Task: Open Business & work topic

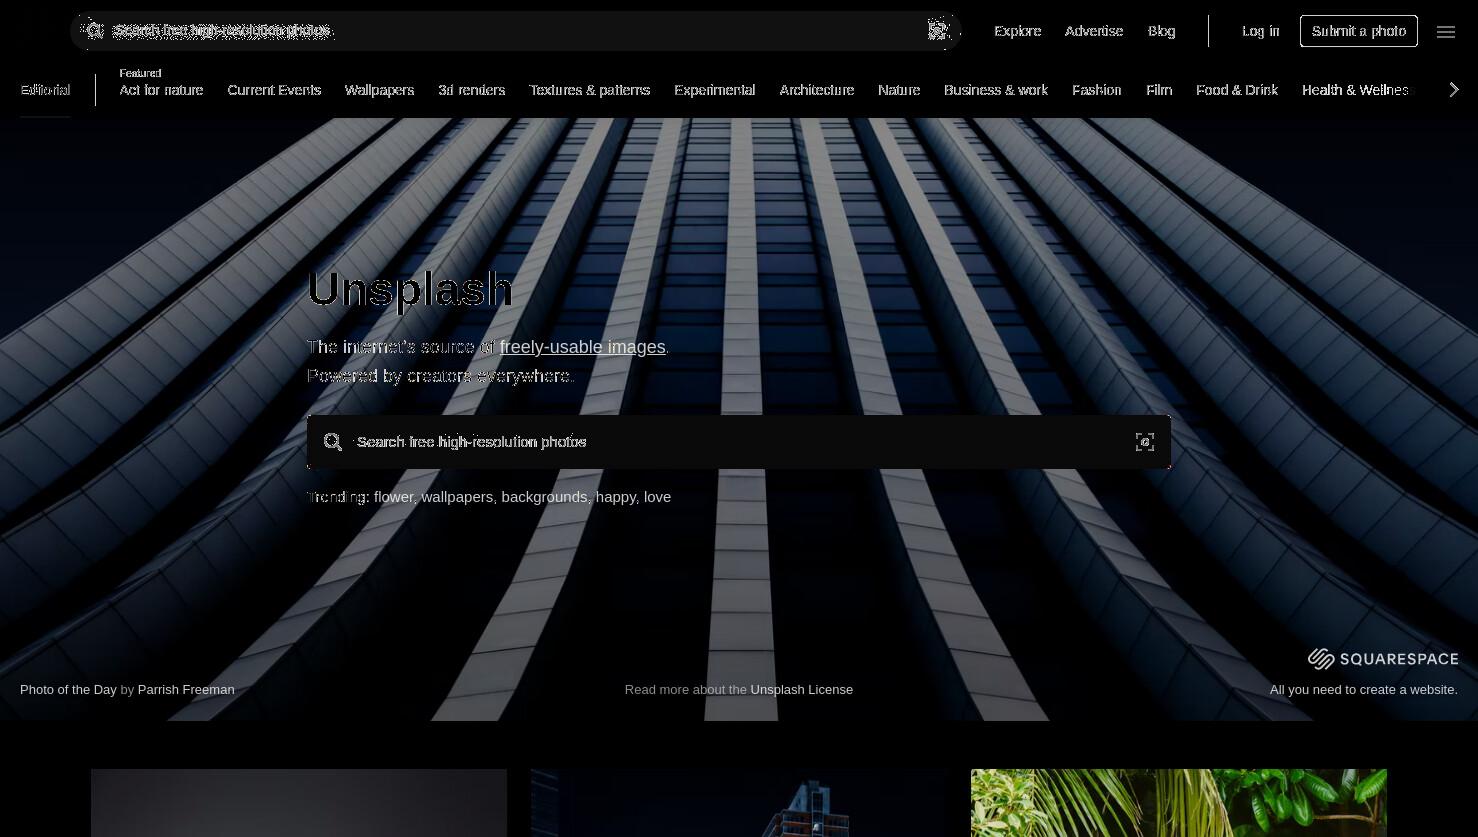Action: tap(995, 90)
